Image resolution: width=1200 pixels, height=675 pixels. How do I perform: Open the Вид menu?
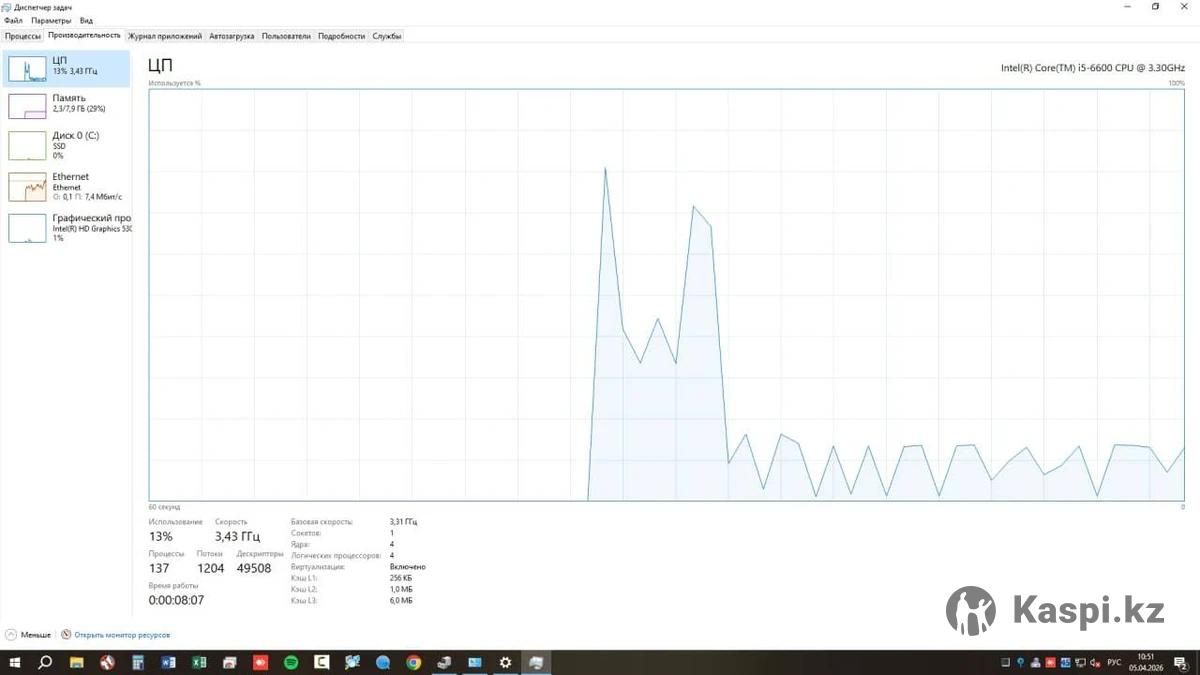point(86,20)
